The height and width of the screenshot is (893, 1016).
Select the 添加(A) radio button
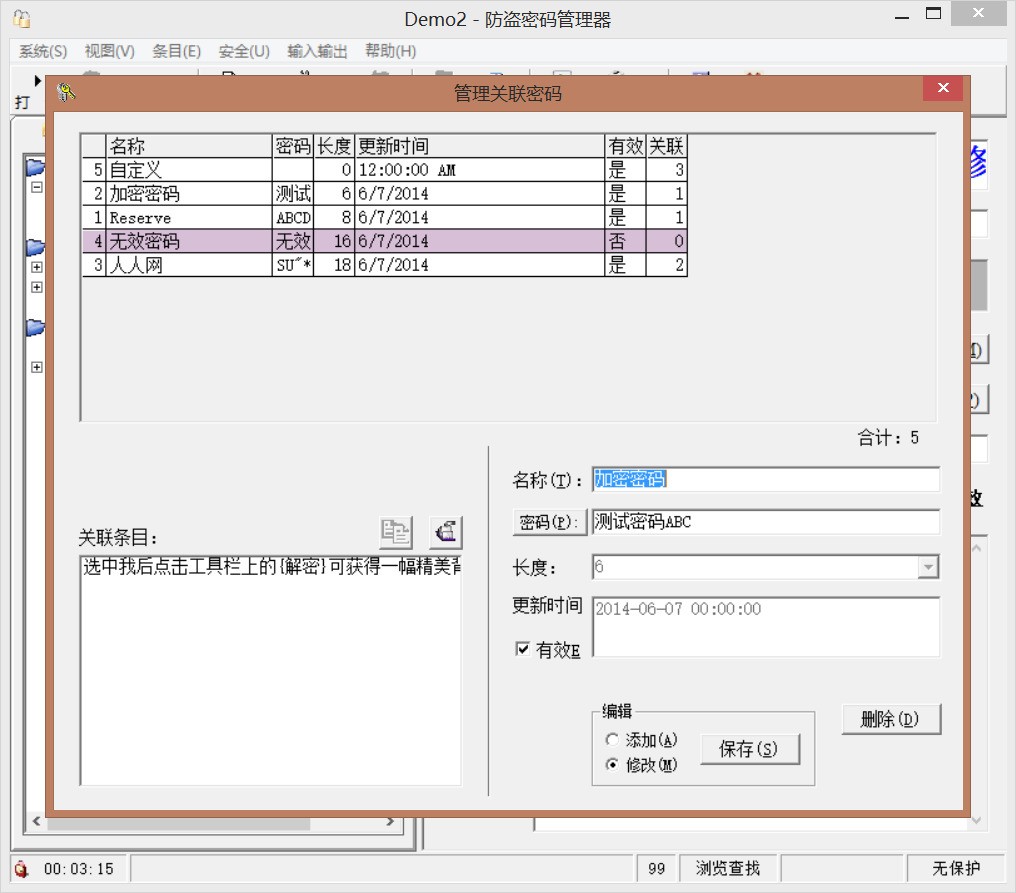pos(611,738)
